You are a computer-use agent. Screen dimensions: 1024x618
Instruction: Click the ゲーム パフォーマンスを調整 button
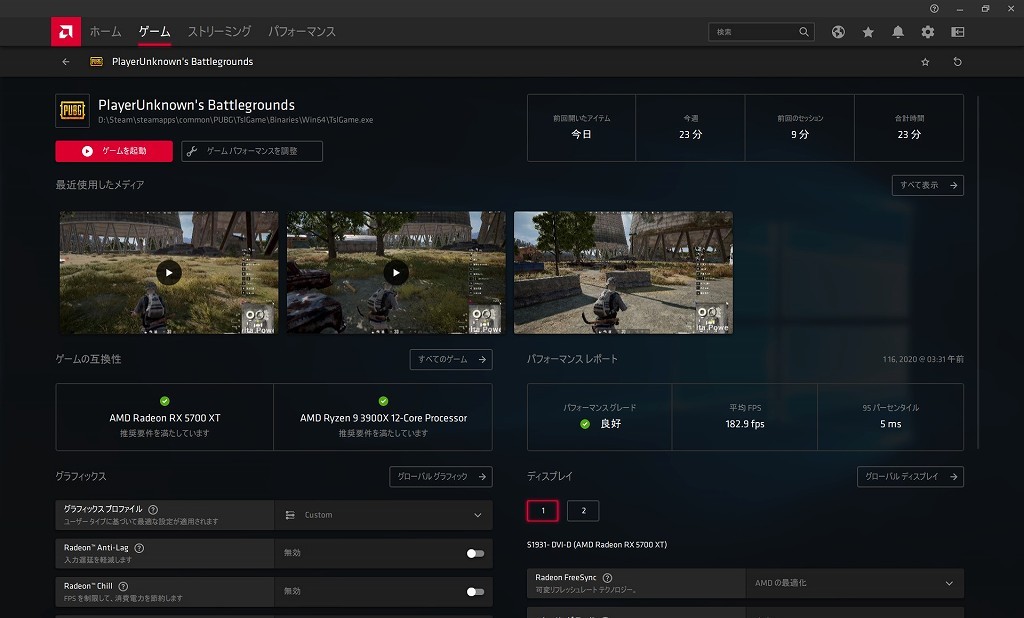coord(252,151)
